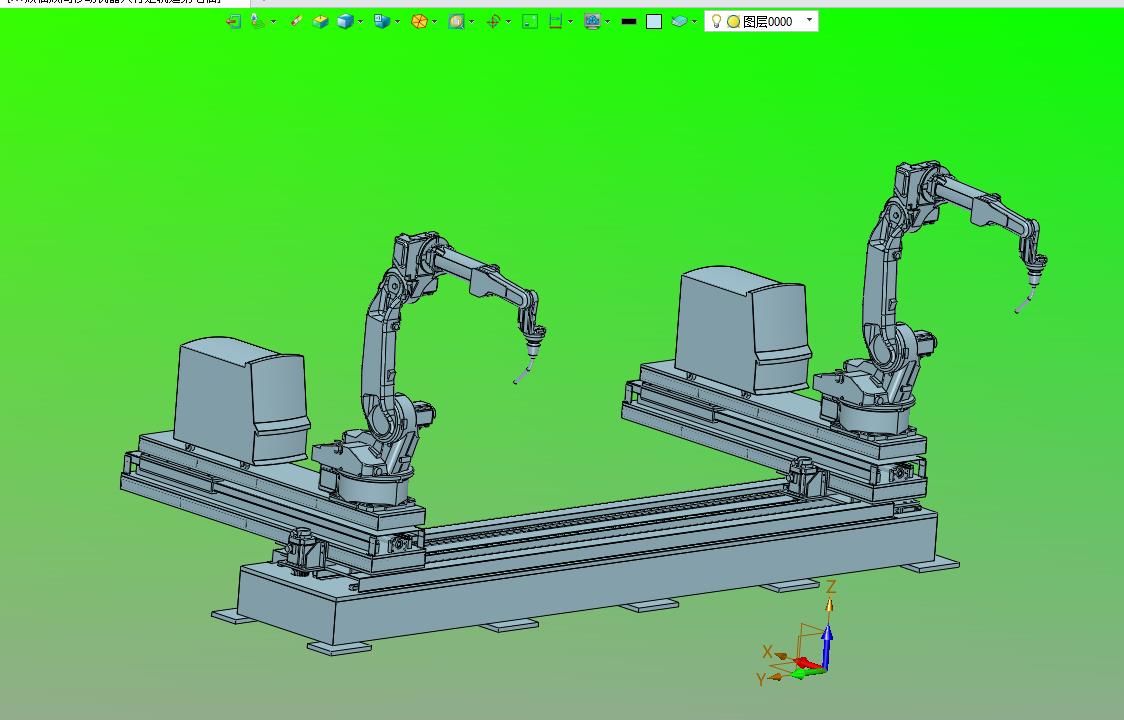Expand arrow next to monitor icon
Image resolution: width=1124 pixels, height=720 pixels.
[608, 22]
